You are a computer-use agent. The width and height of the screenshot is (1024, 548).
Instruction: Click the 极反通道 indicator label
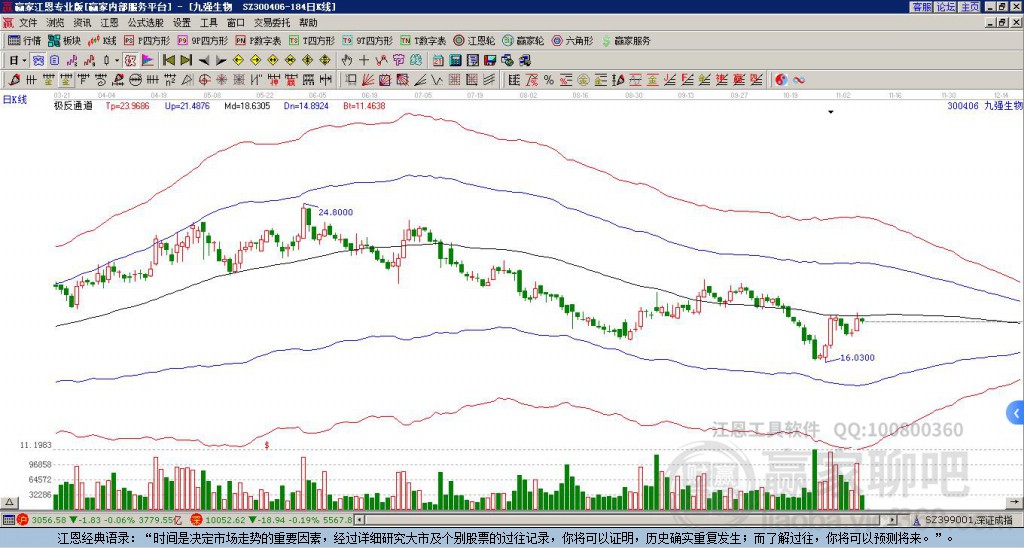tap(73, 105)
